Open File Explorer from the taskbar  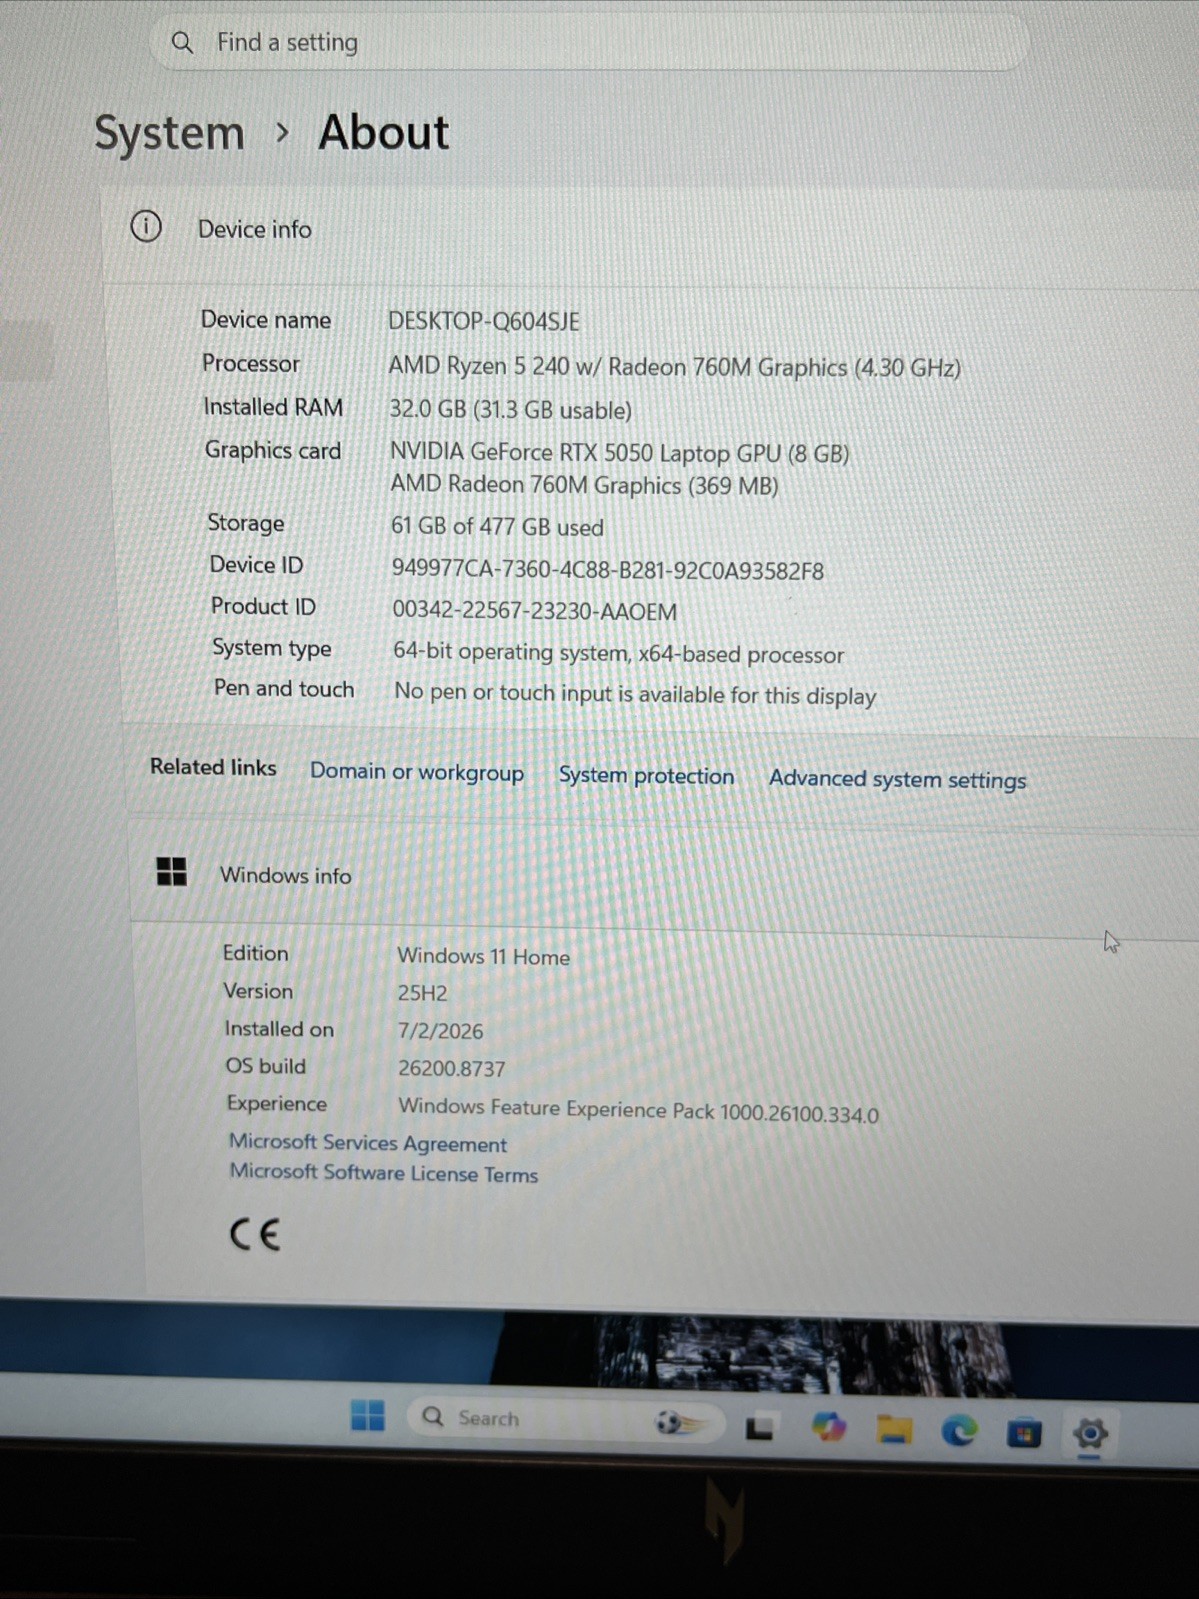894,1430
